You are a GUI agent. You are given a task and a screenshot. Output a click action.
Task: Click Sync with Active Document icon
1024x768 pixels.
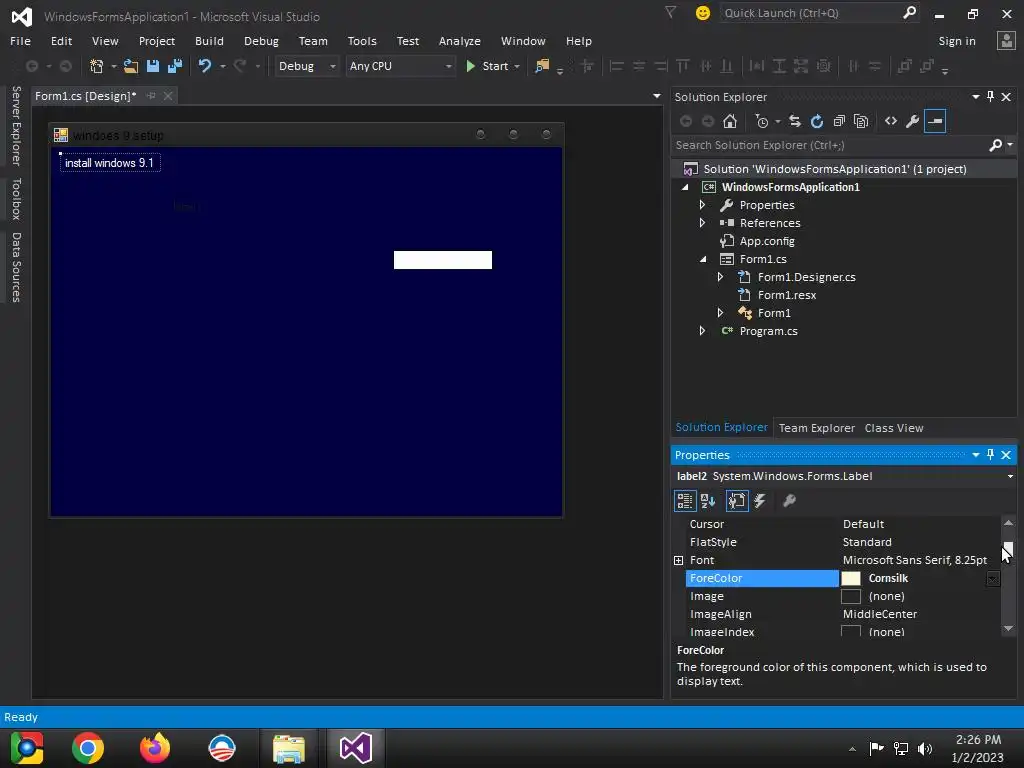coord(795,121)
